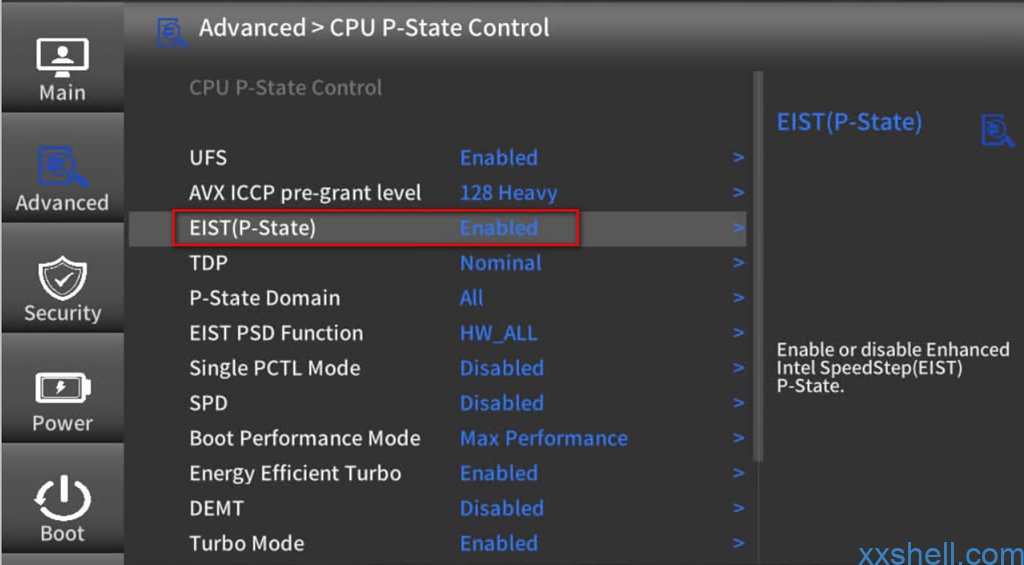Click the breadcrumb document-search icon beside Advanced
Screen dimensions: 1024x565
pyautogui.click(x=172, y=33)
